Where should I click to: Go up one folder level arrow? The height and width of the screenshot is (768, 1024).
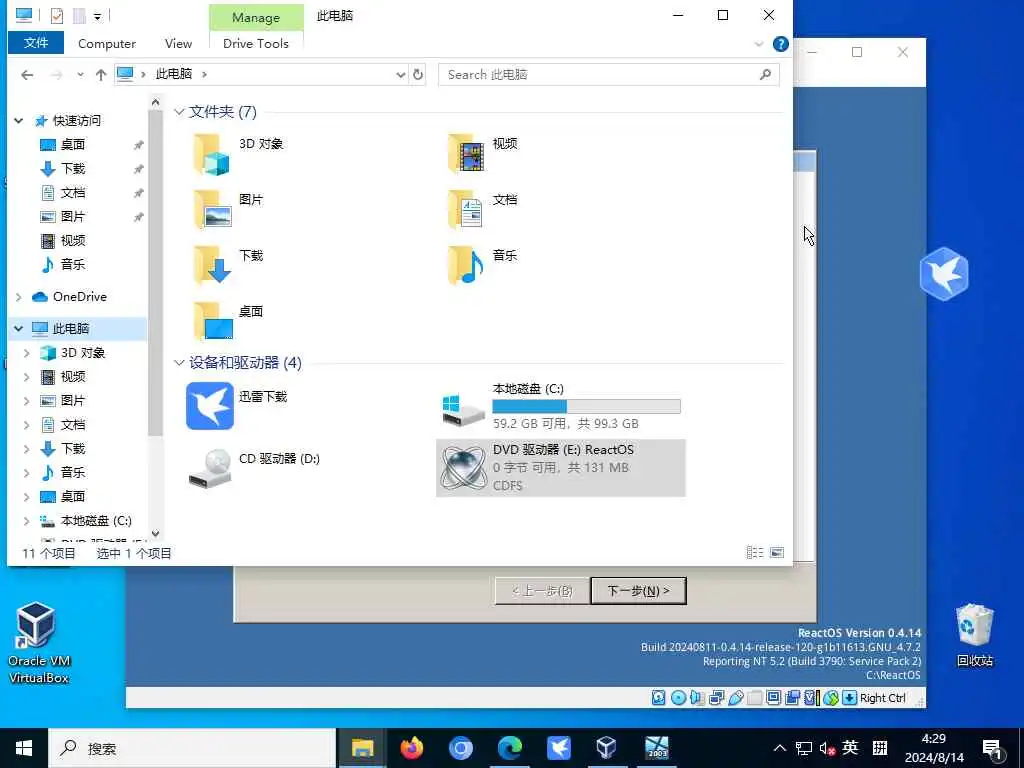[x=101, y=74]
